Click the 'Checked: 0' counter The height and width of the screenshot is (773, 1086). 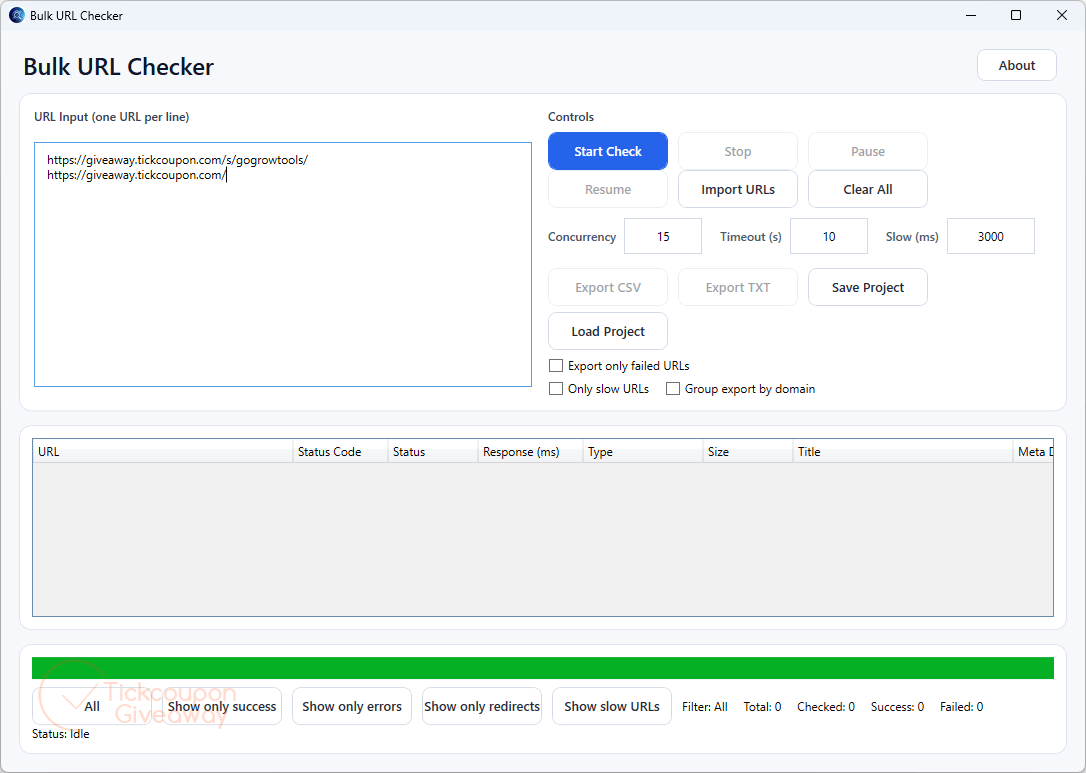click(x=826, y=707)
